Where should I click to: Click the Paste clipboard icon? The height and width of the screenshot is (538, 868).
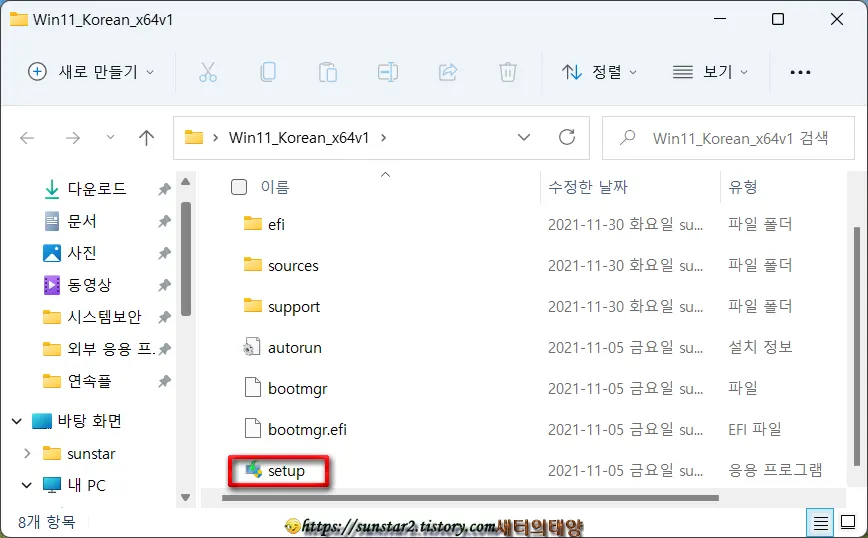pyautogui.click(x=328, y=72)
